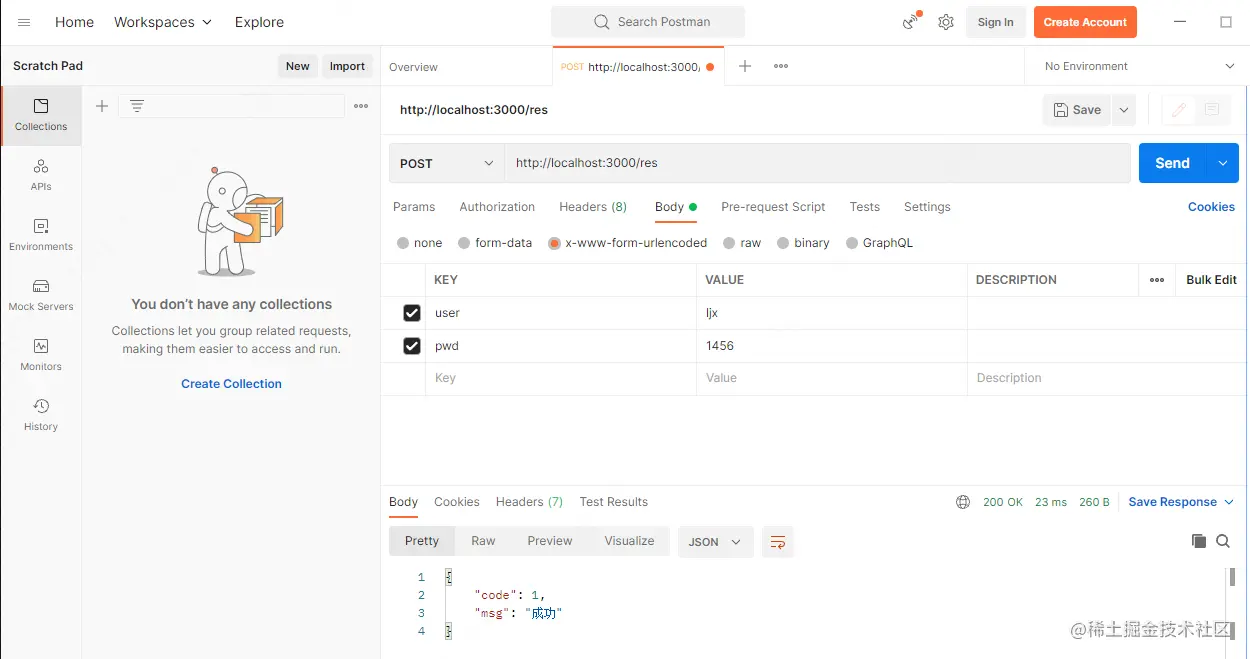Add a new request tab with plus icon

(x=745, y=66)
